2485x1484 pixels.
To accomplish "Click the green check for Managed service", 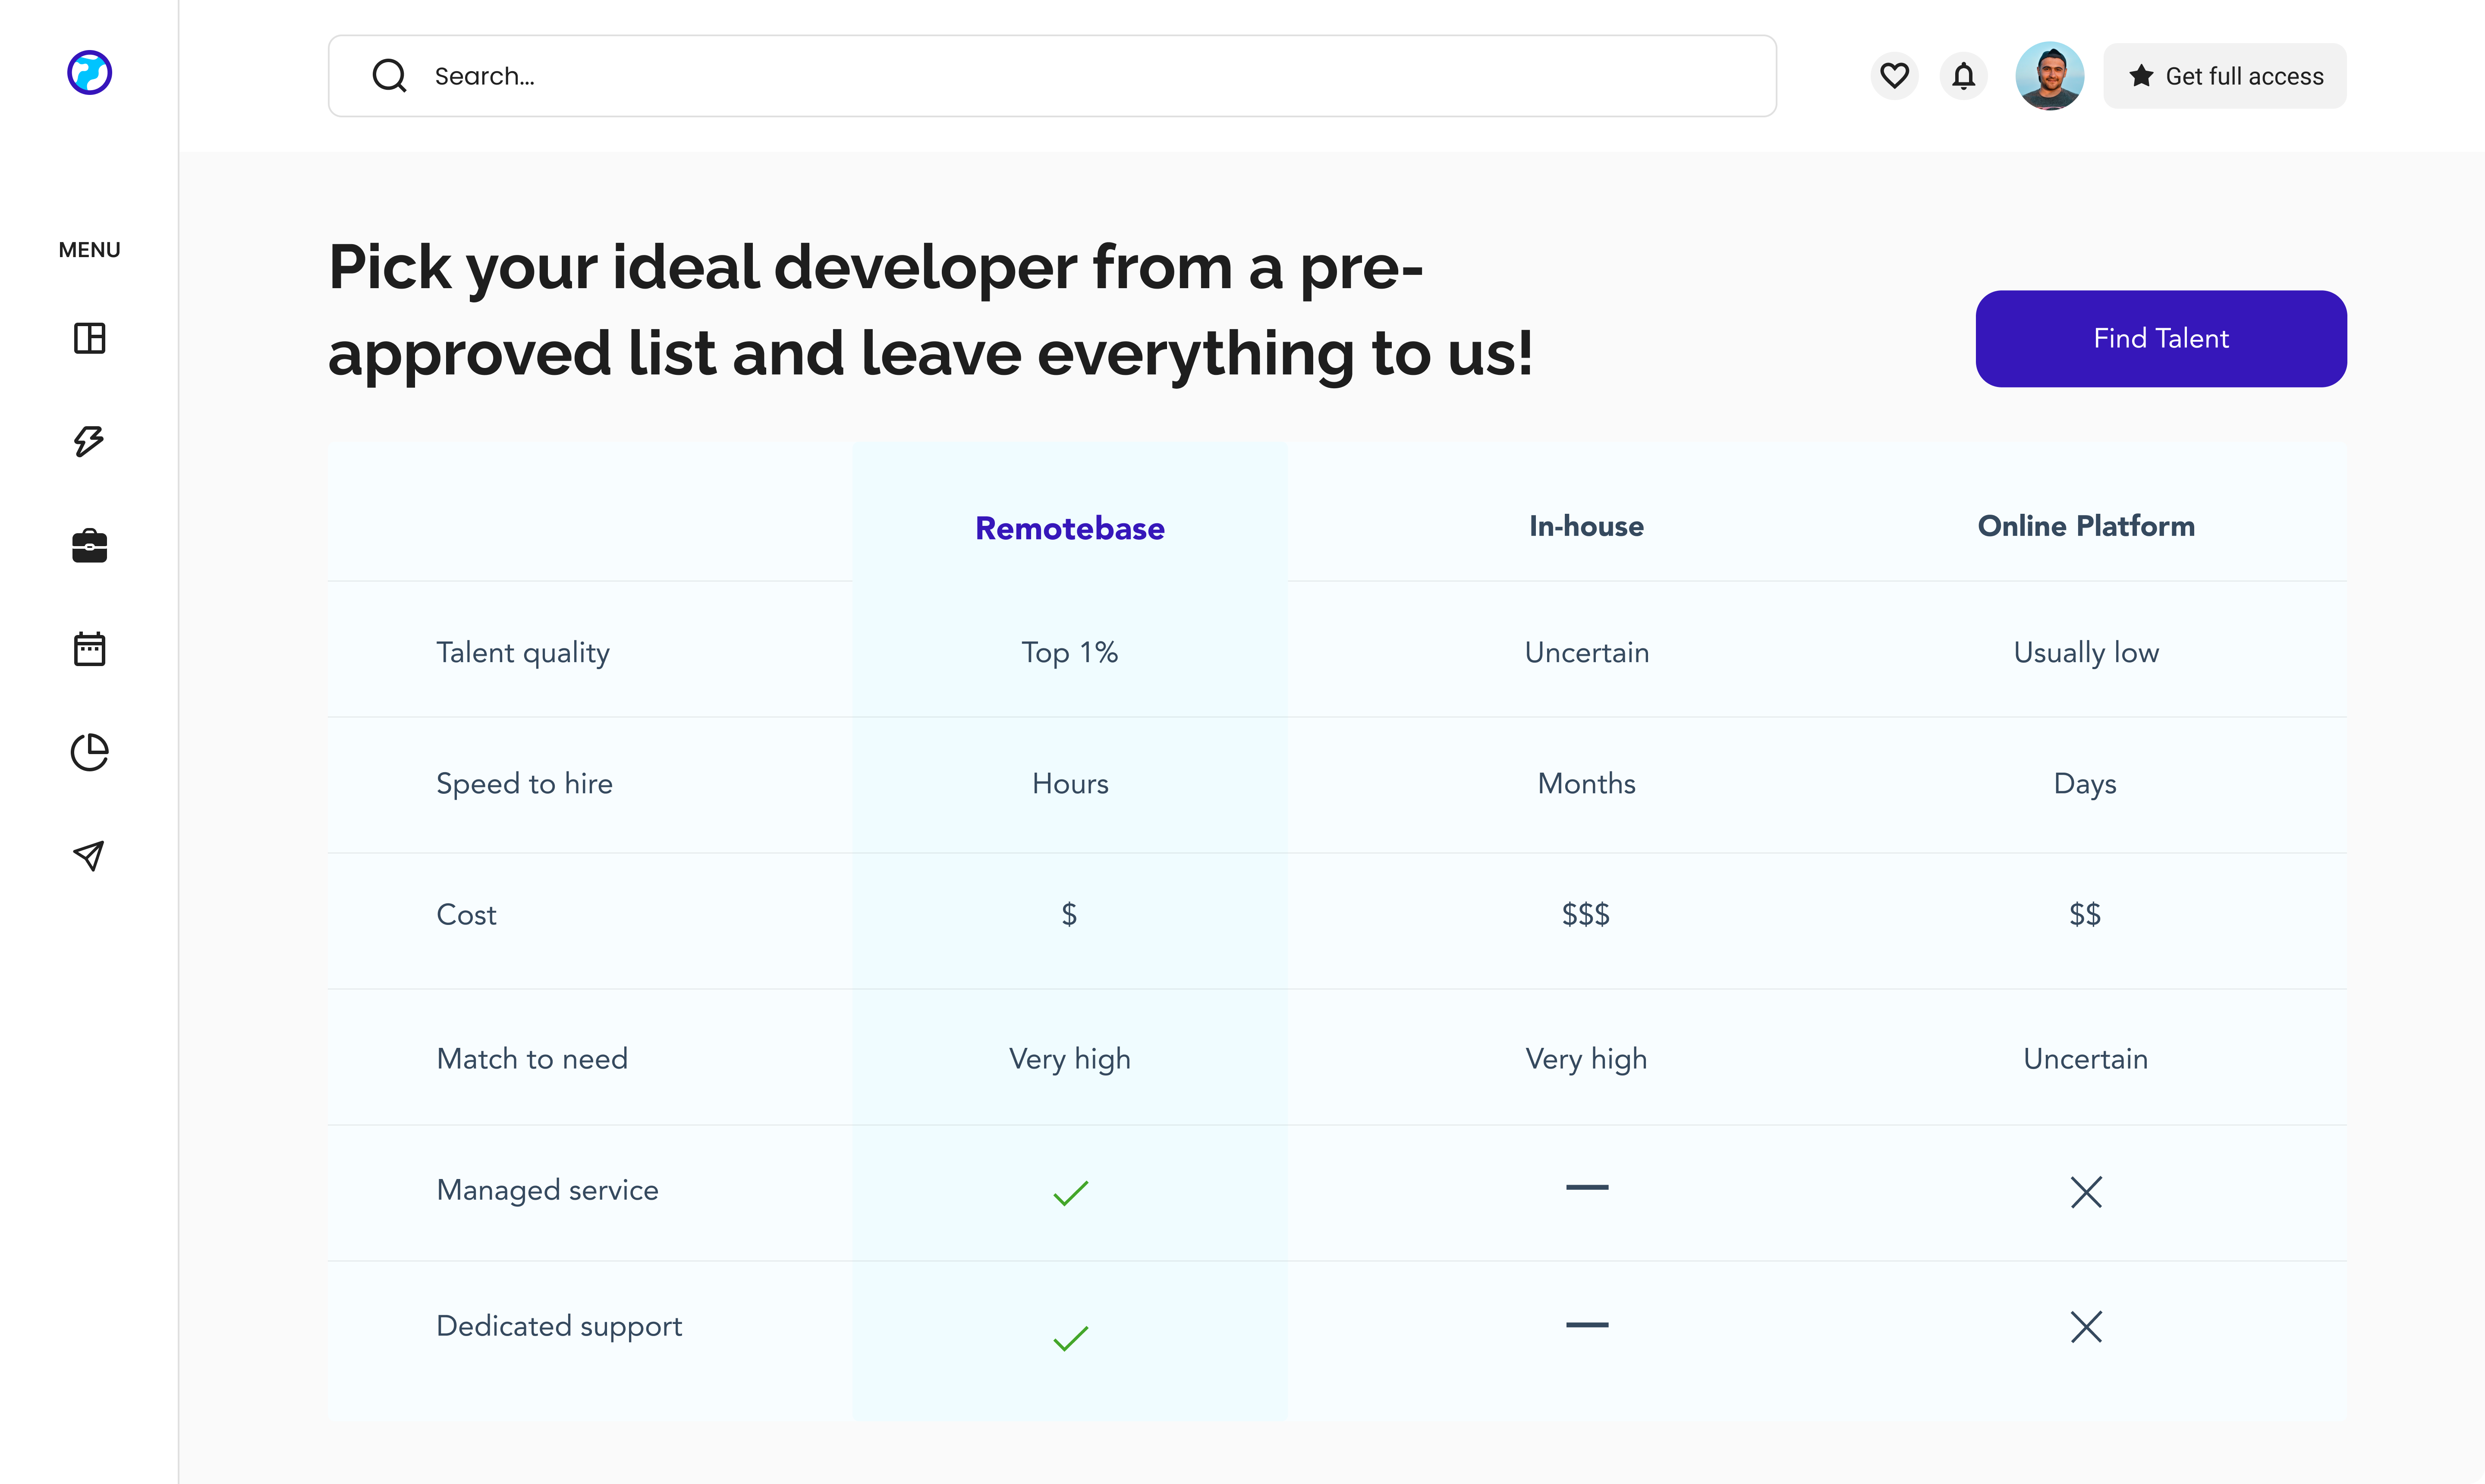I will click(1070, 1192).
